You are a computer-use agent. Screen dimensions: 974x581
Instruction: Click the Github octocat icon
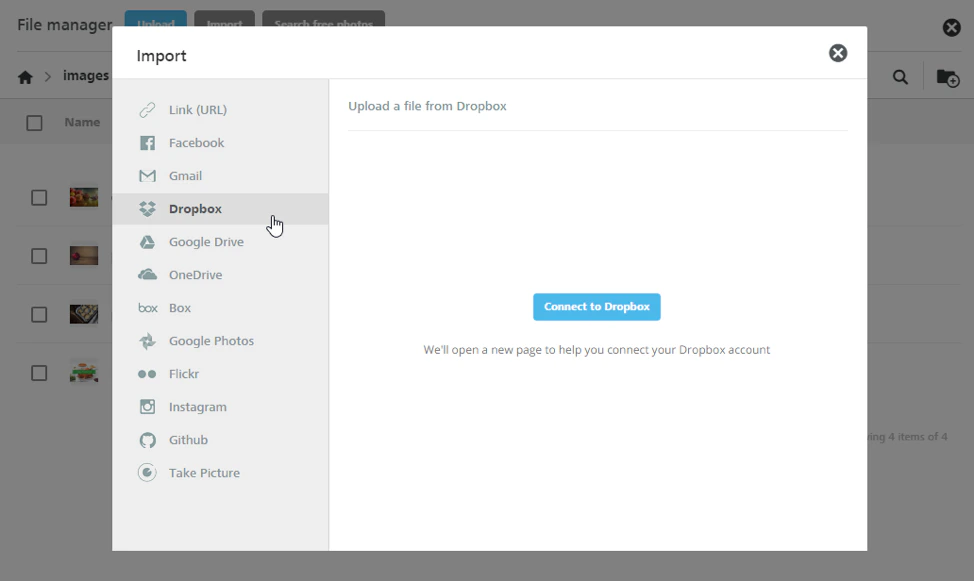pos(147,440)
